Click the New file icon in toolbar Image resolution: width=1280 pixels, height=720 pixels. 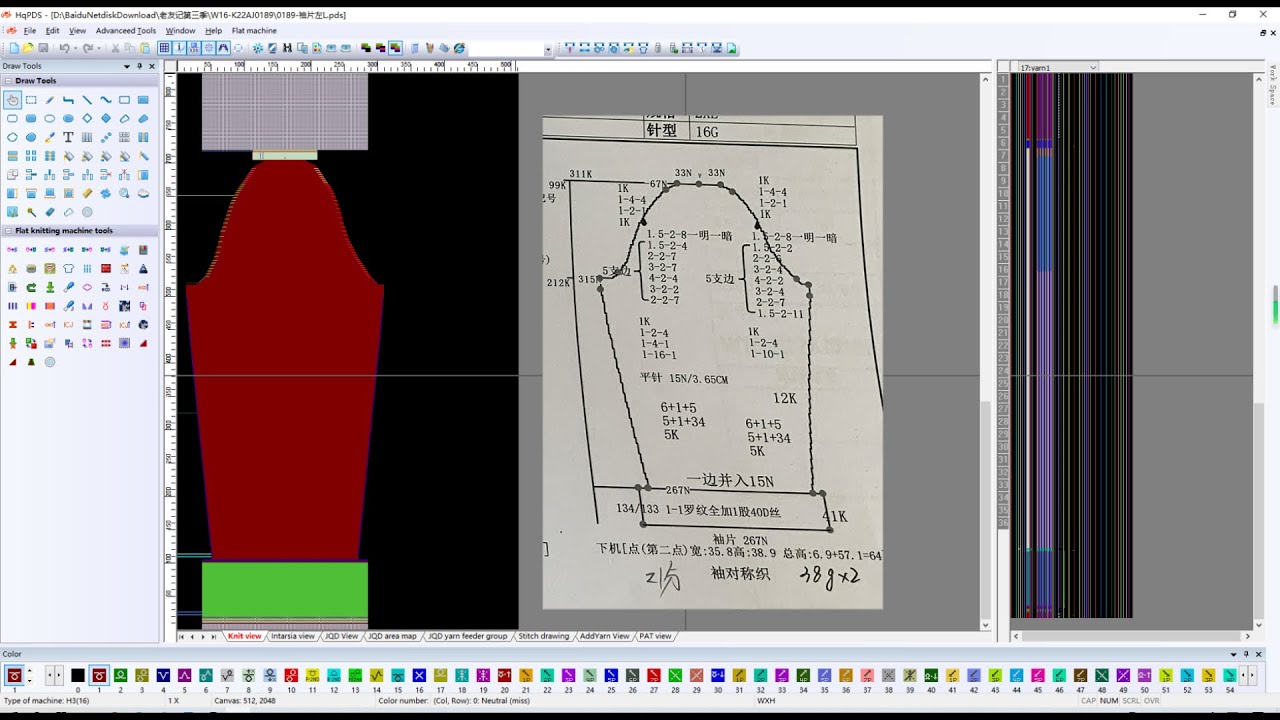click(14, 48)
